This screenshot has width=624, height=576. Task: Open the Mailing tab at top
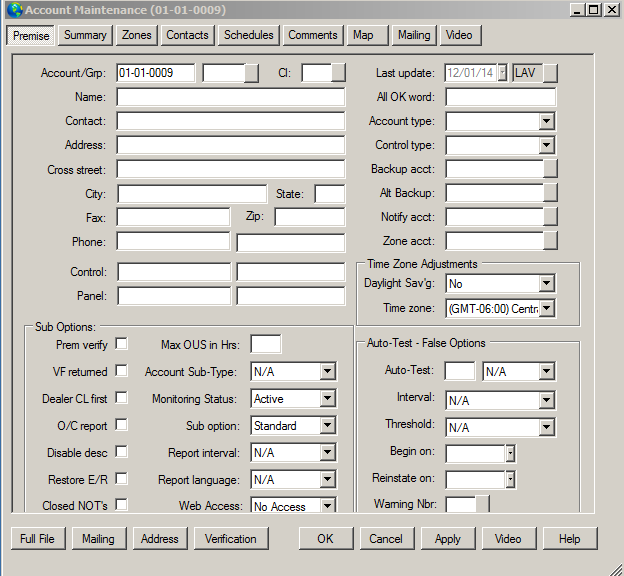coord(414,35)
